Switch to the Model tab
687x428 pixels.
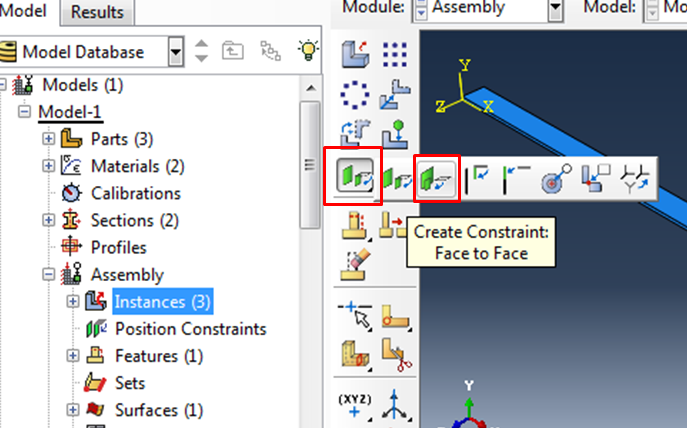click(23, 10)
